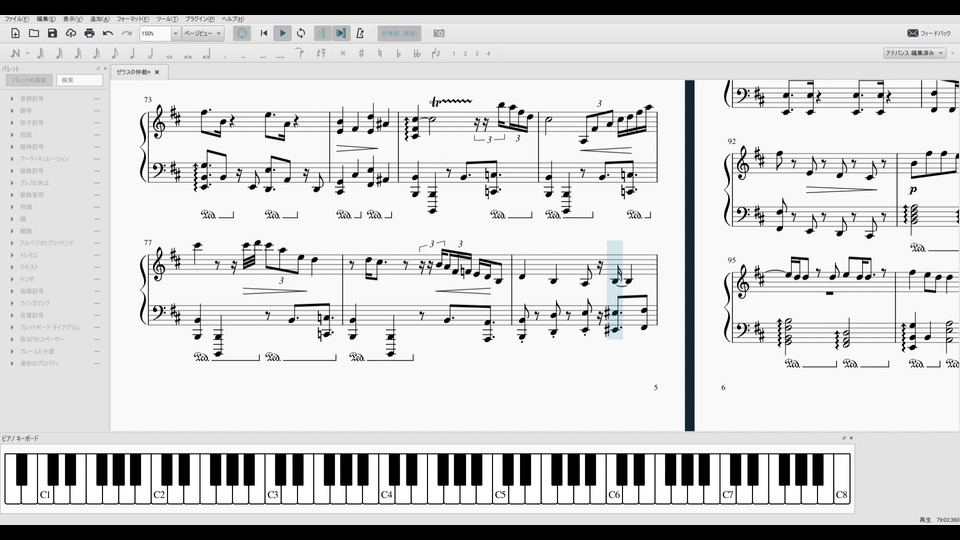Apply a double sharp accidental
The width and height of the screenshot is (960, 540).
pos(343,53)
